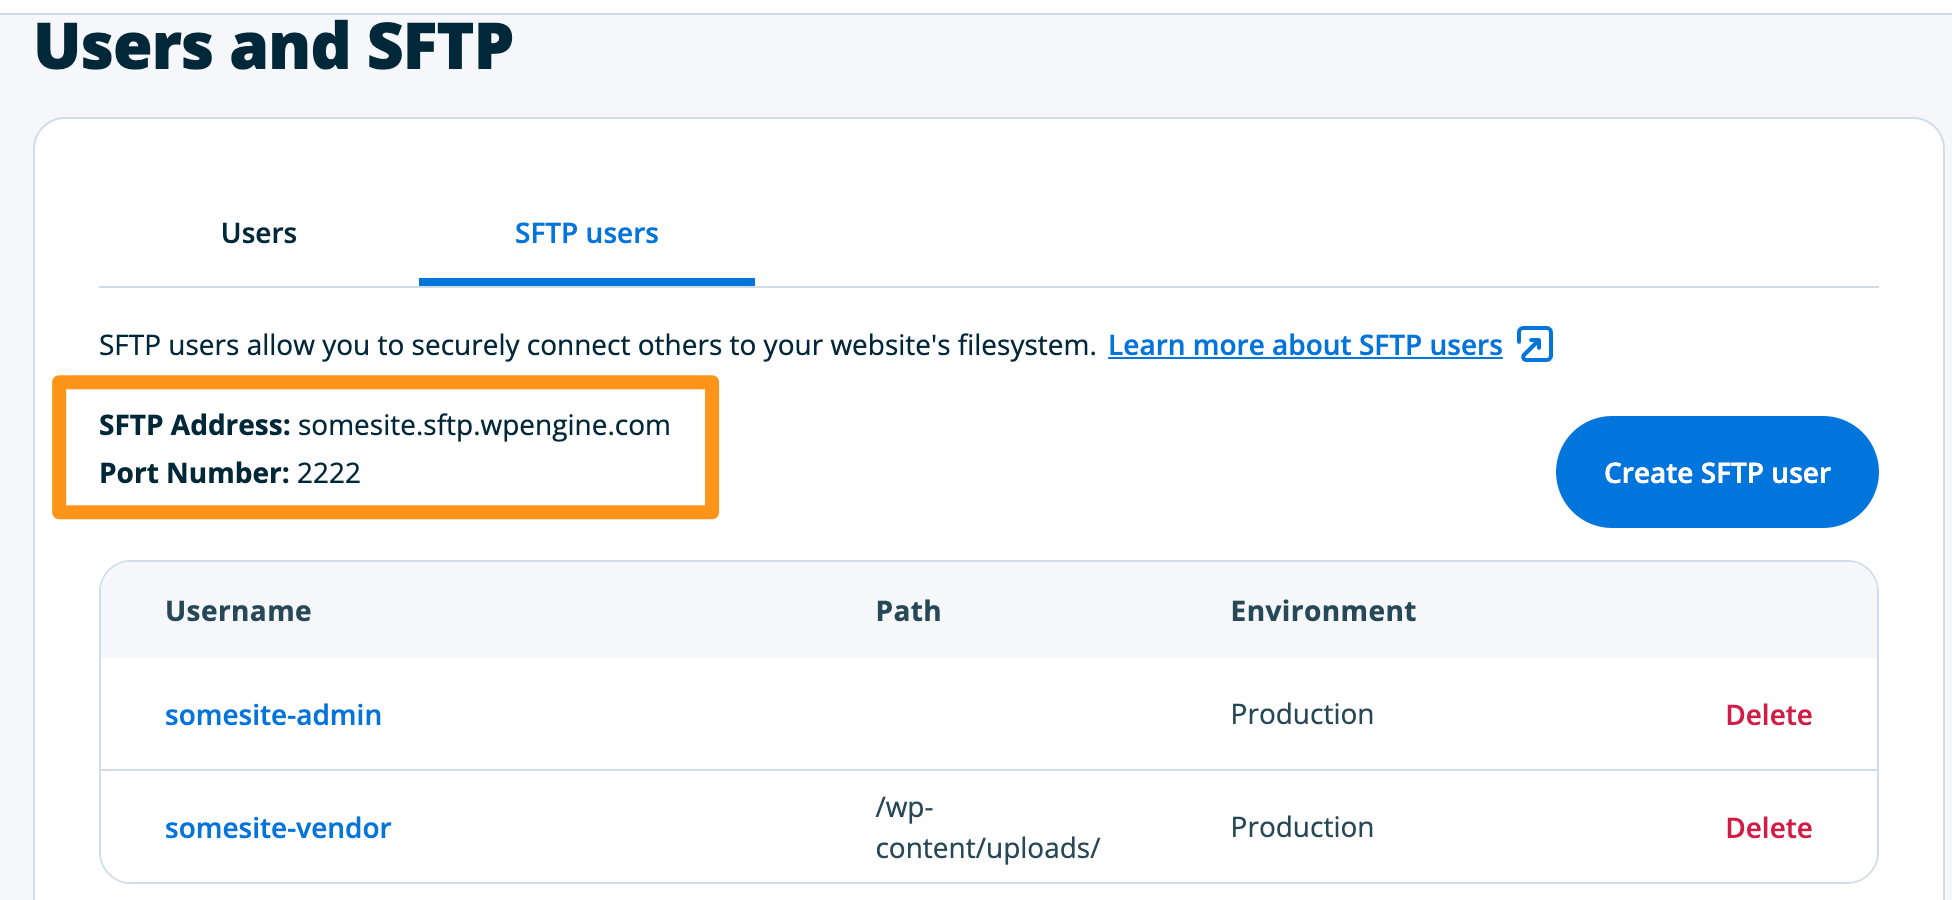Switch to the Users tab
This screenshot has height=900, width=1952.
click(x=258, y=233)
